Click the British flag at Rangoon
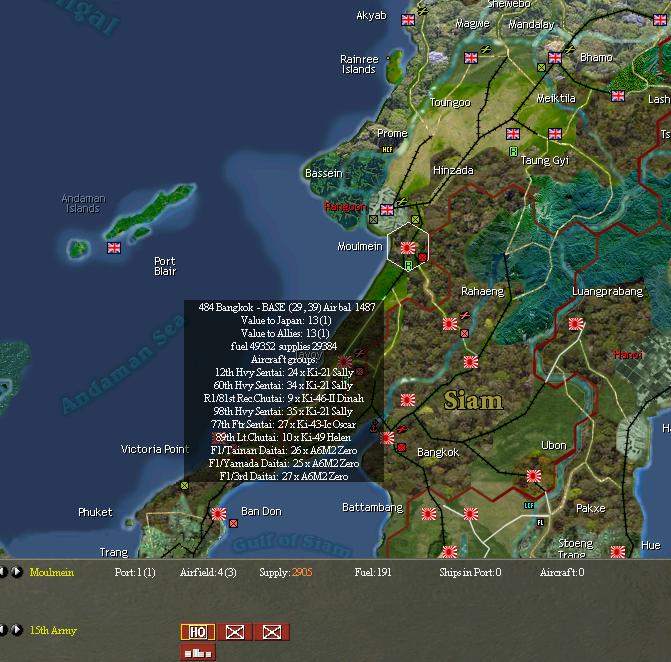The height and width of the screenshot is (662, 671). pos(387,210)
